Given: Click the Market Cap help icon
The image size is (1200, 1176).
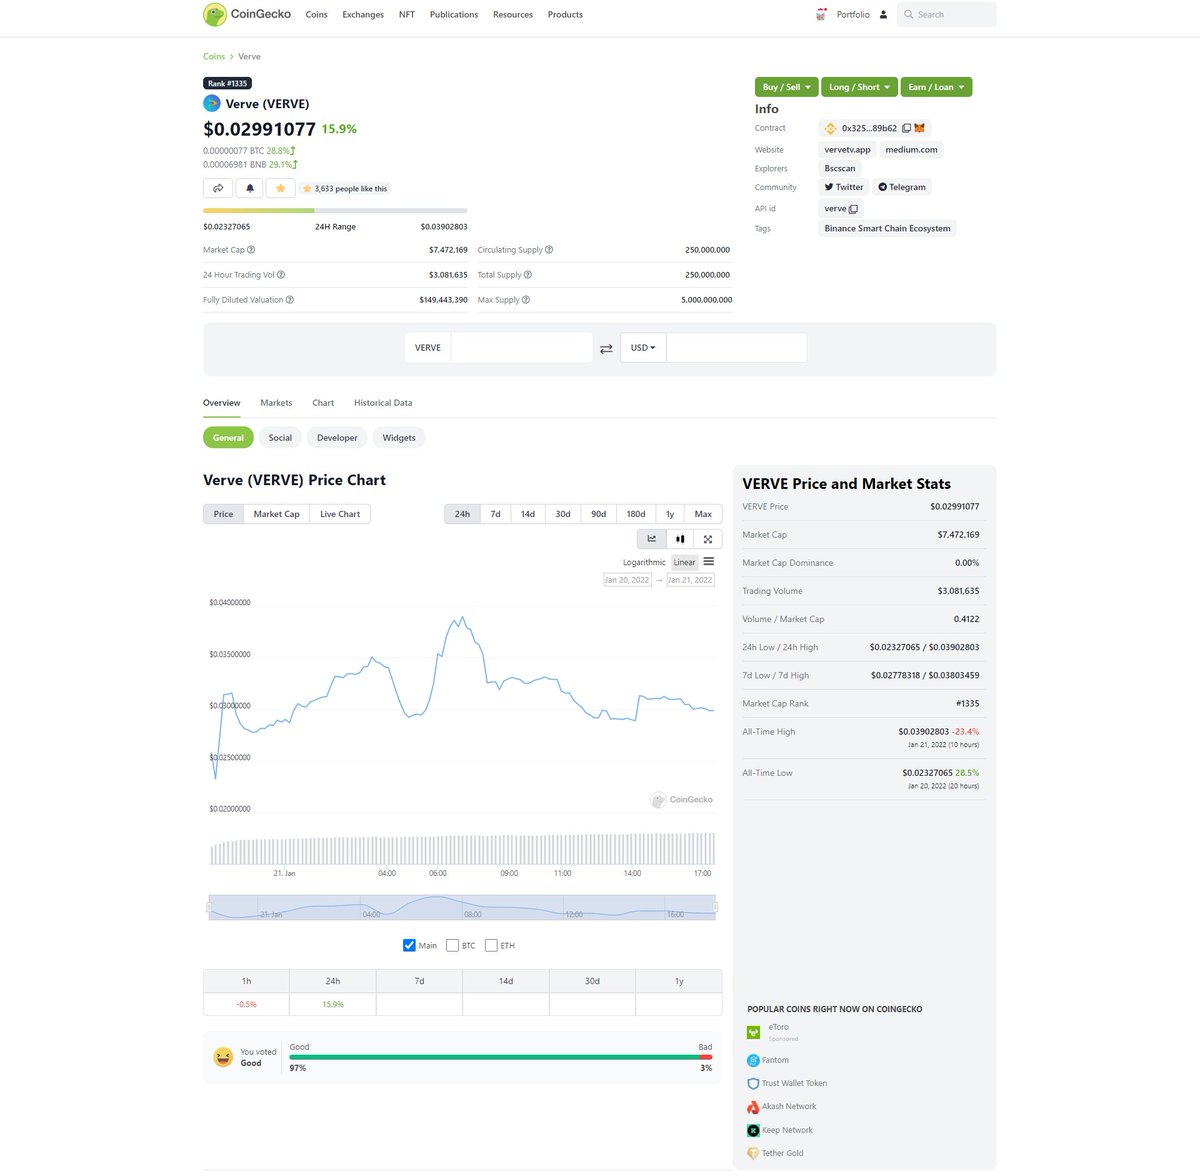Looking at the screenshot, I should tap(251, 250).
